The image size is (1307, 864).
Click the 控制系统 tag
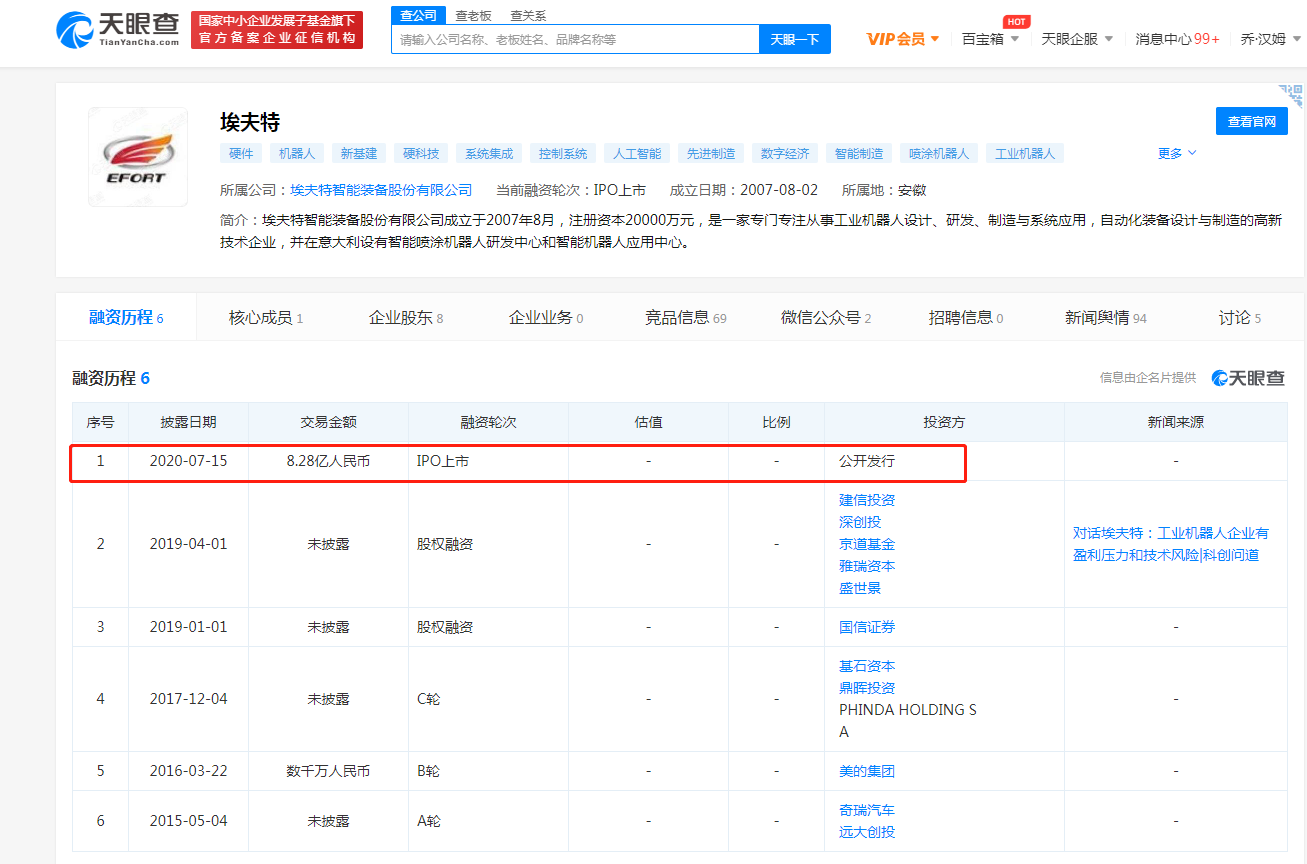[563, 154]
